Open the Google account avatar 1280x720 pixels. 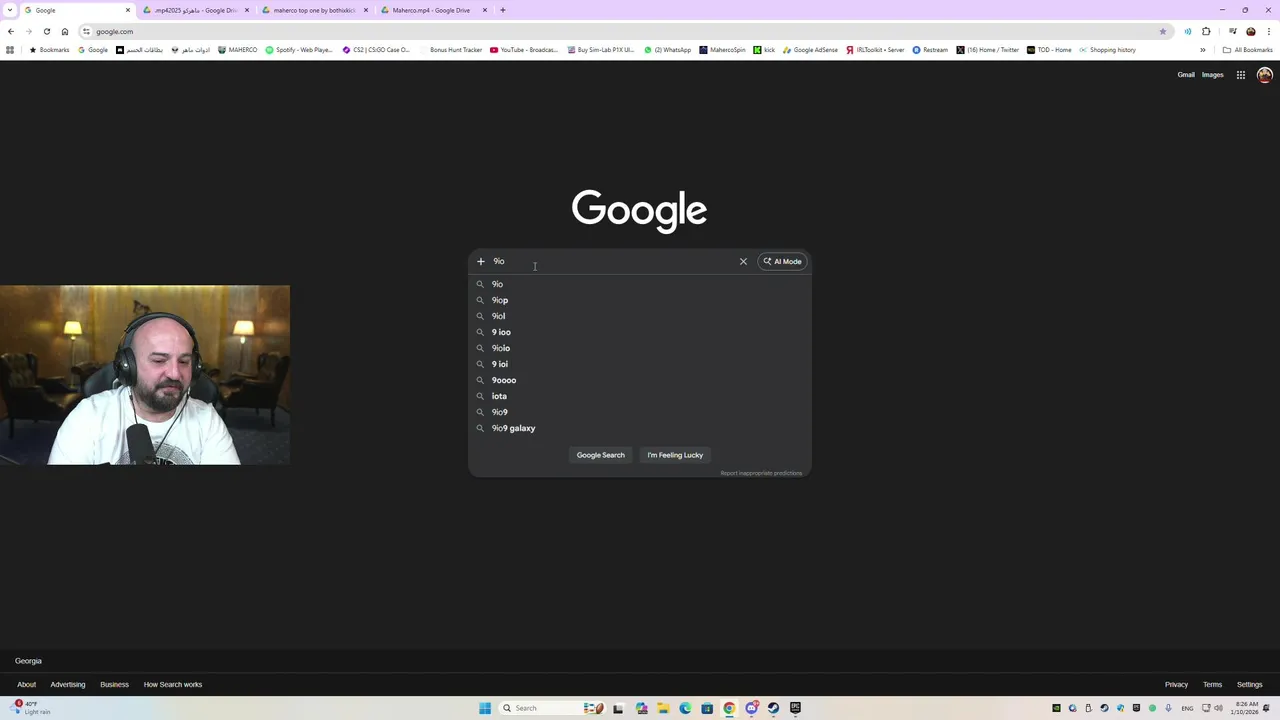tap(1264, 75)
